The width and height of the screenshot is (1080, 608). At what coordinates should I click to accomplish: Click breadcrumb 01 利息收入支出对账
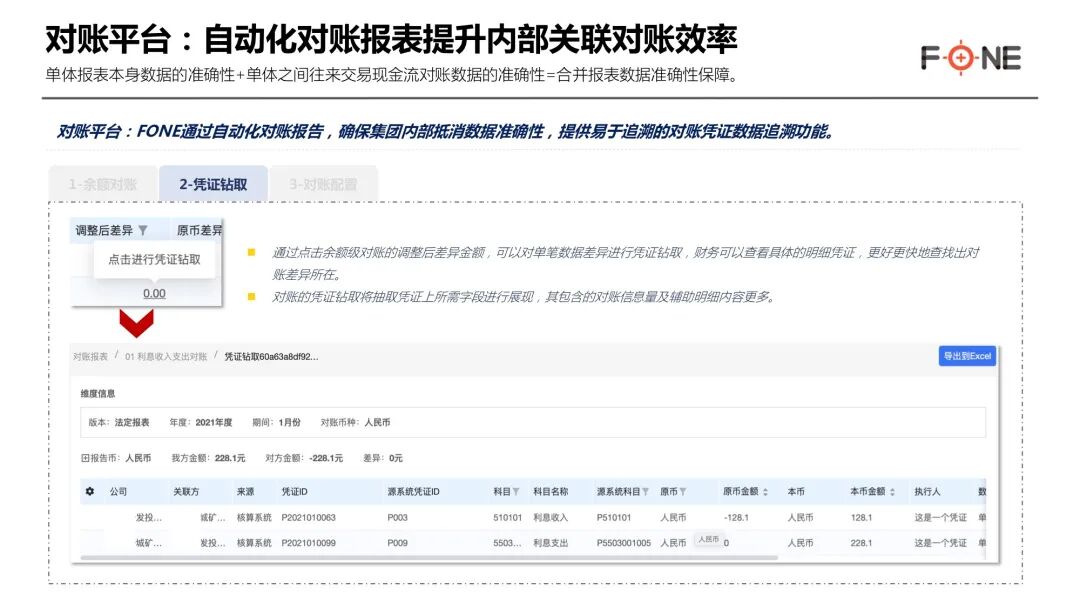tap(166, 356)
